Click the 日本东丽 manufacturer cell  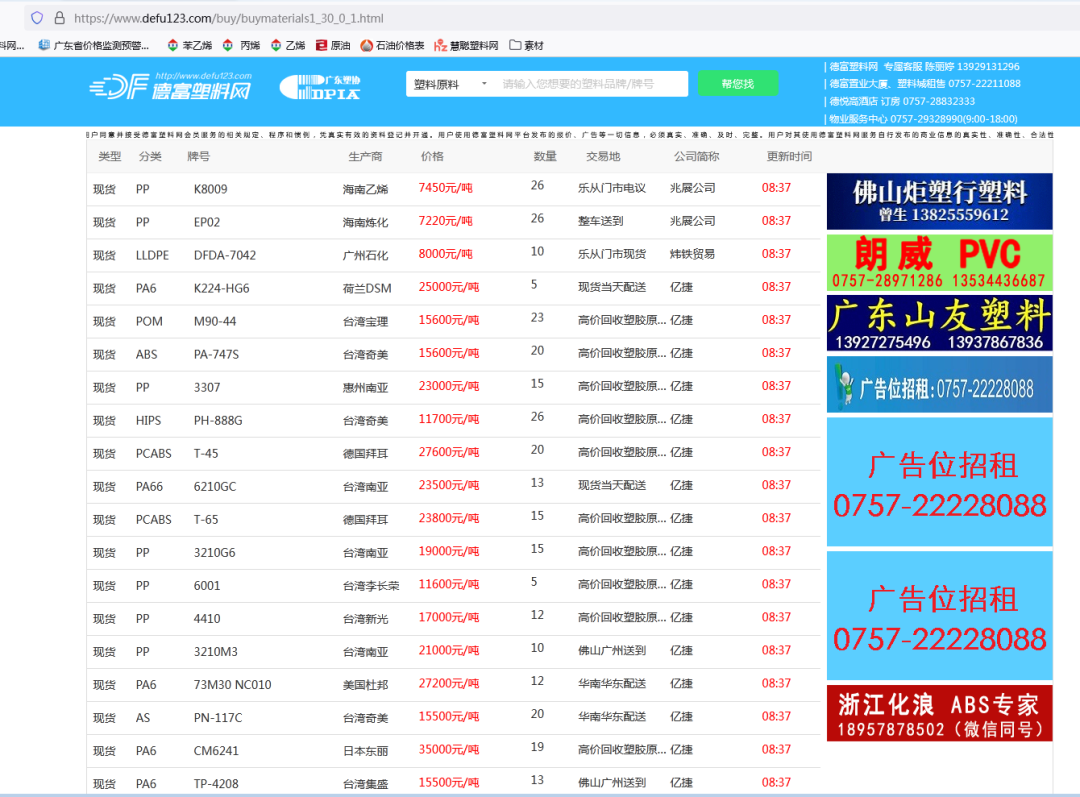coord(366,752)
